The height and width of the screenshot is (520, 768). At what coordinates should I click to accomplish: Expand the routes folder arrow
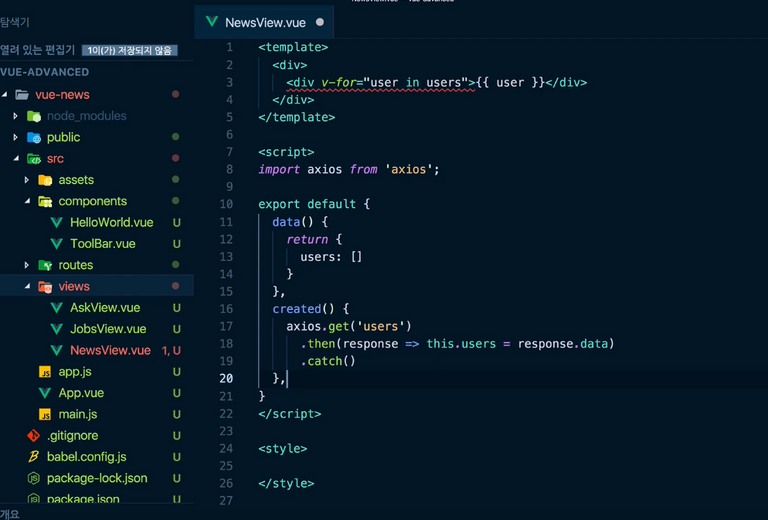point(27,265)
